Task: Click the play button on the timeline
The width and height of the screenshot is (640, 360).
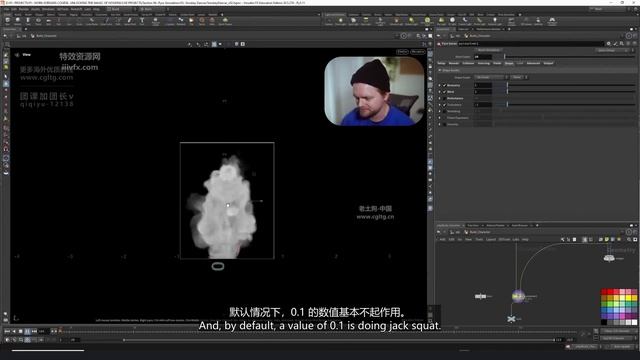Action: [x=27, y=331]
